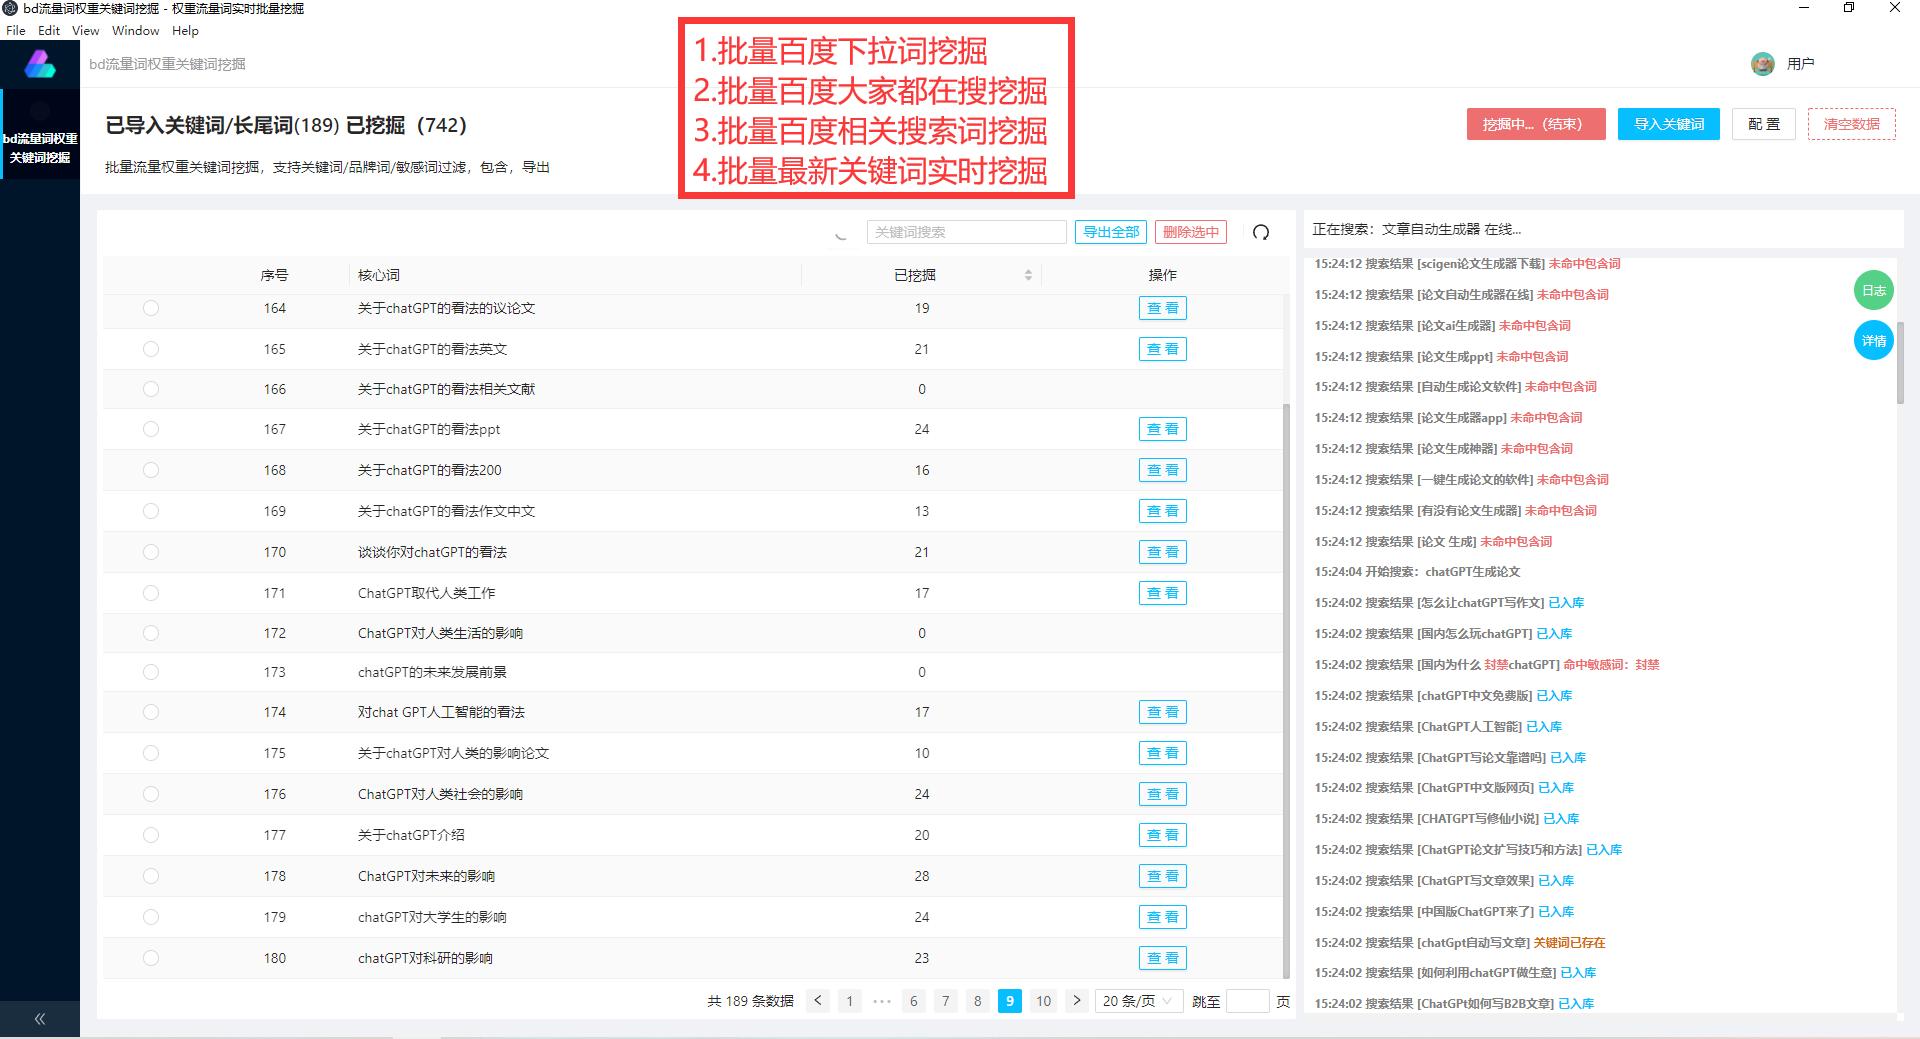Click the sort icon on 已挖掘 column
This screenshot has height=1039, width=1920.
1027,274
